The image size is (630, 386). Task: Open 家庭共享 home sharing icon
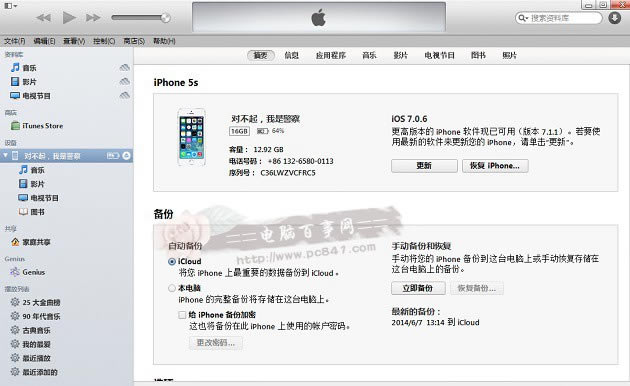pos(15,242)
